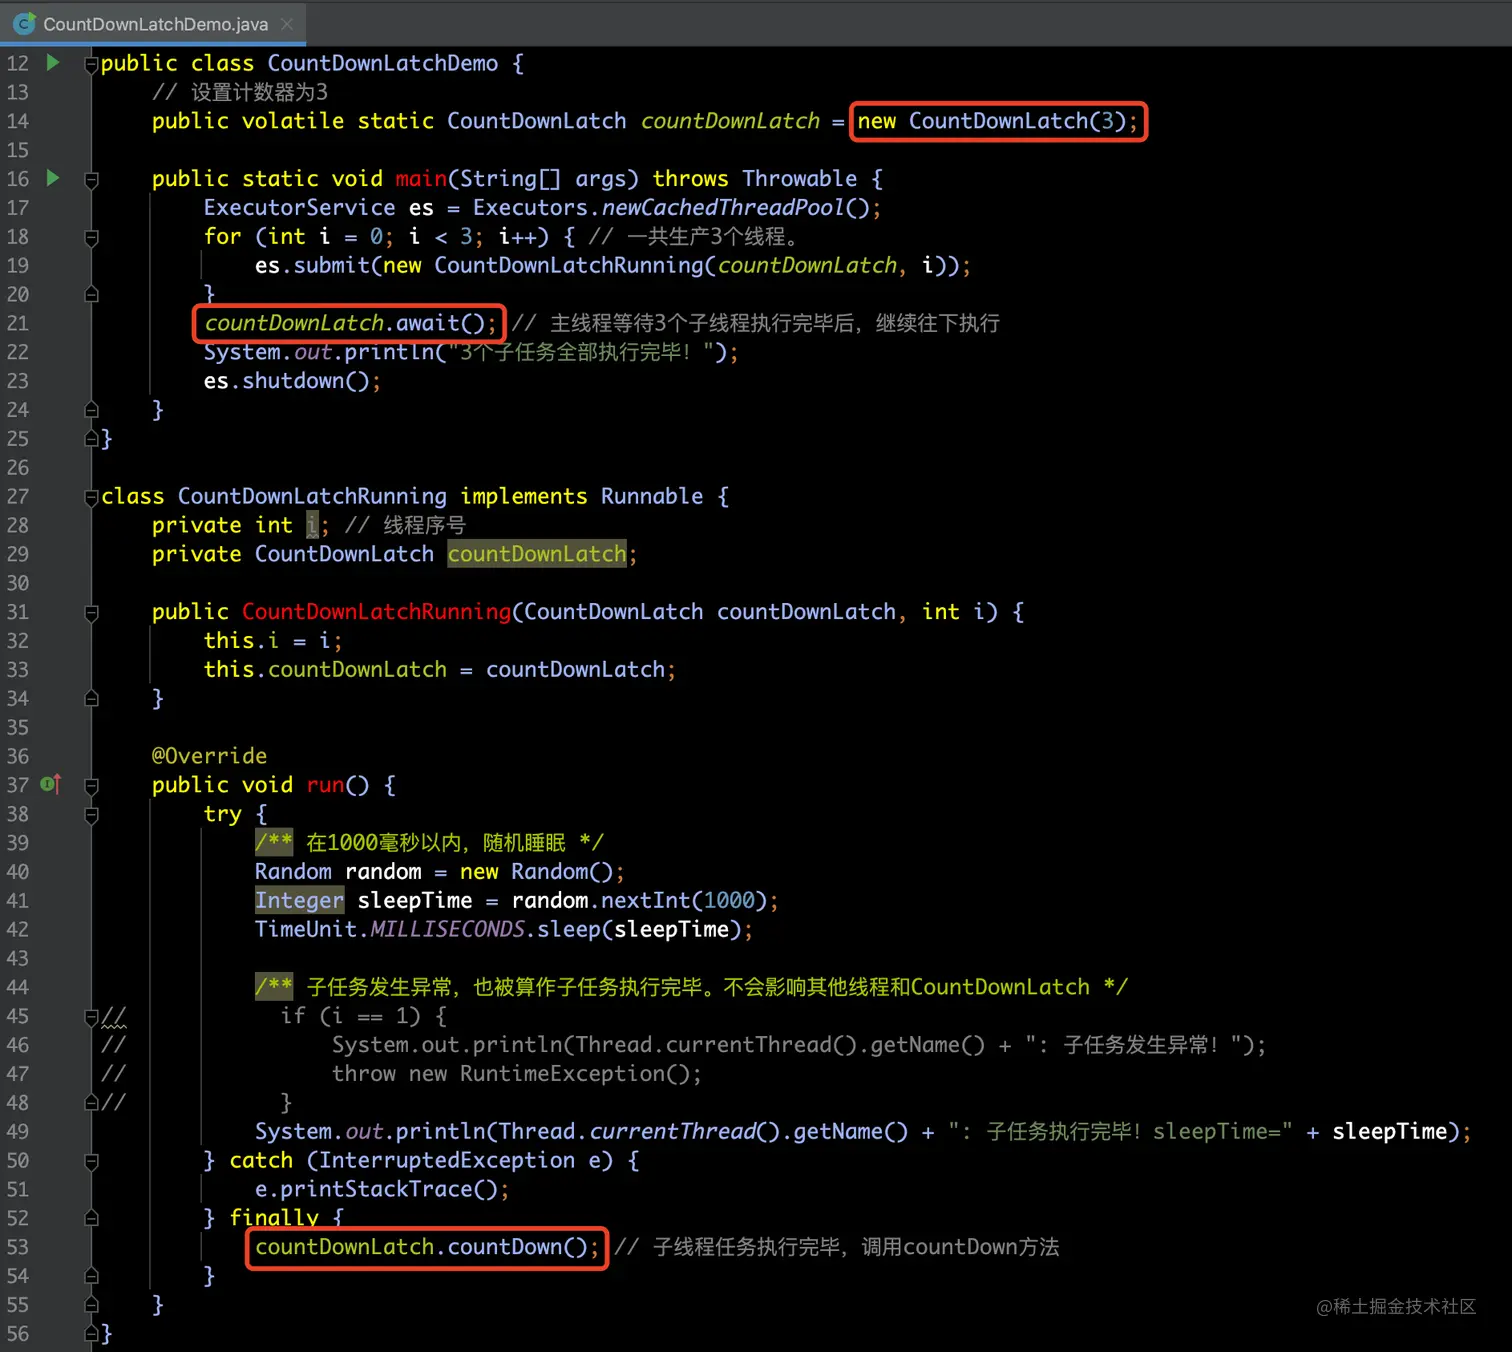The image size is (1512, 1352).
Task: Click class fold end marker on line 56
Action: coord(91,1333)
